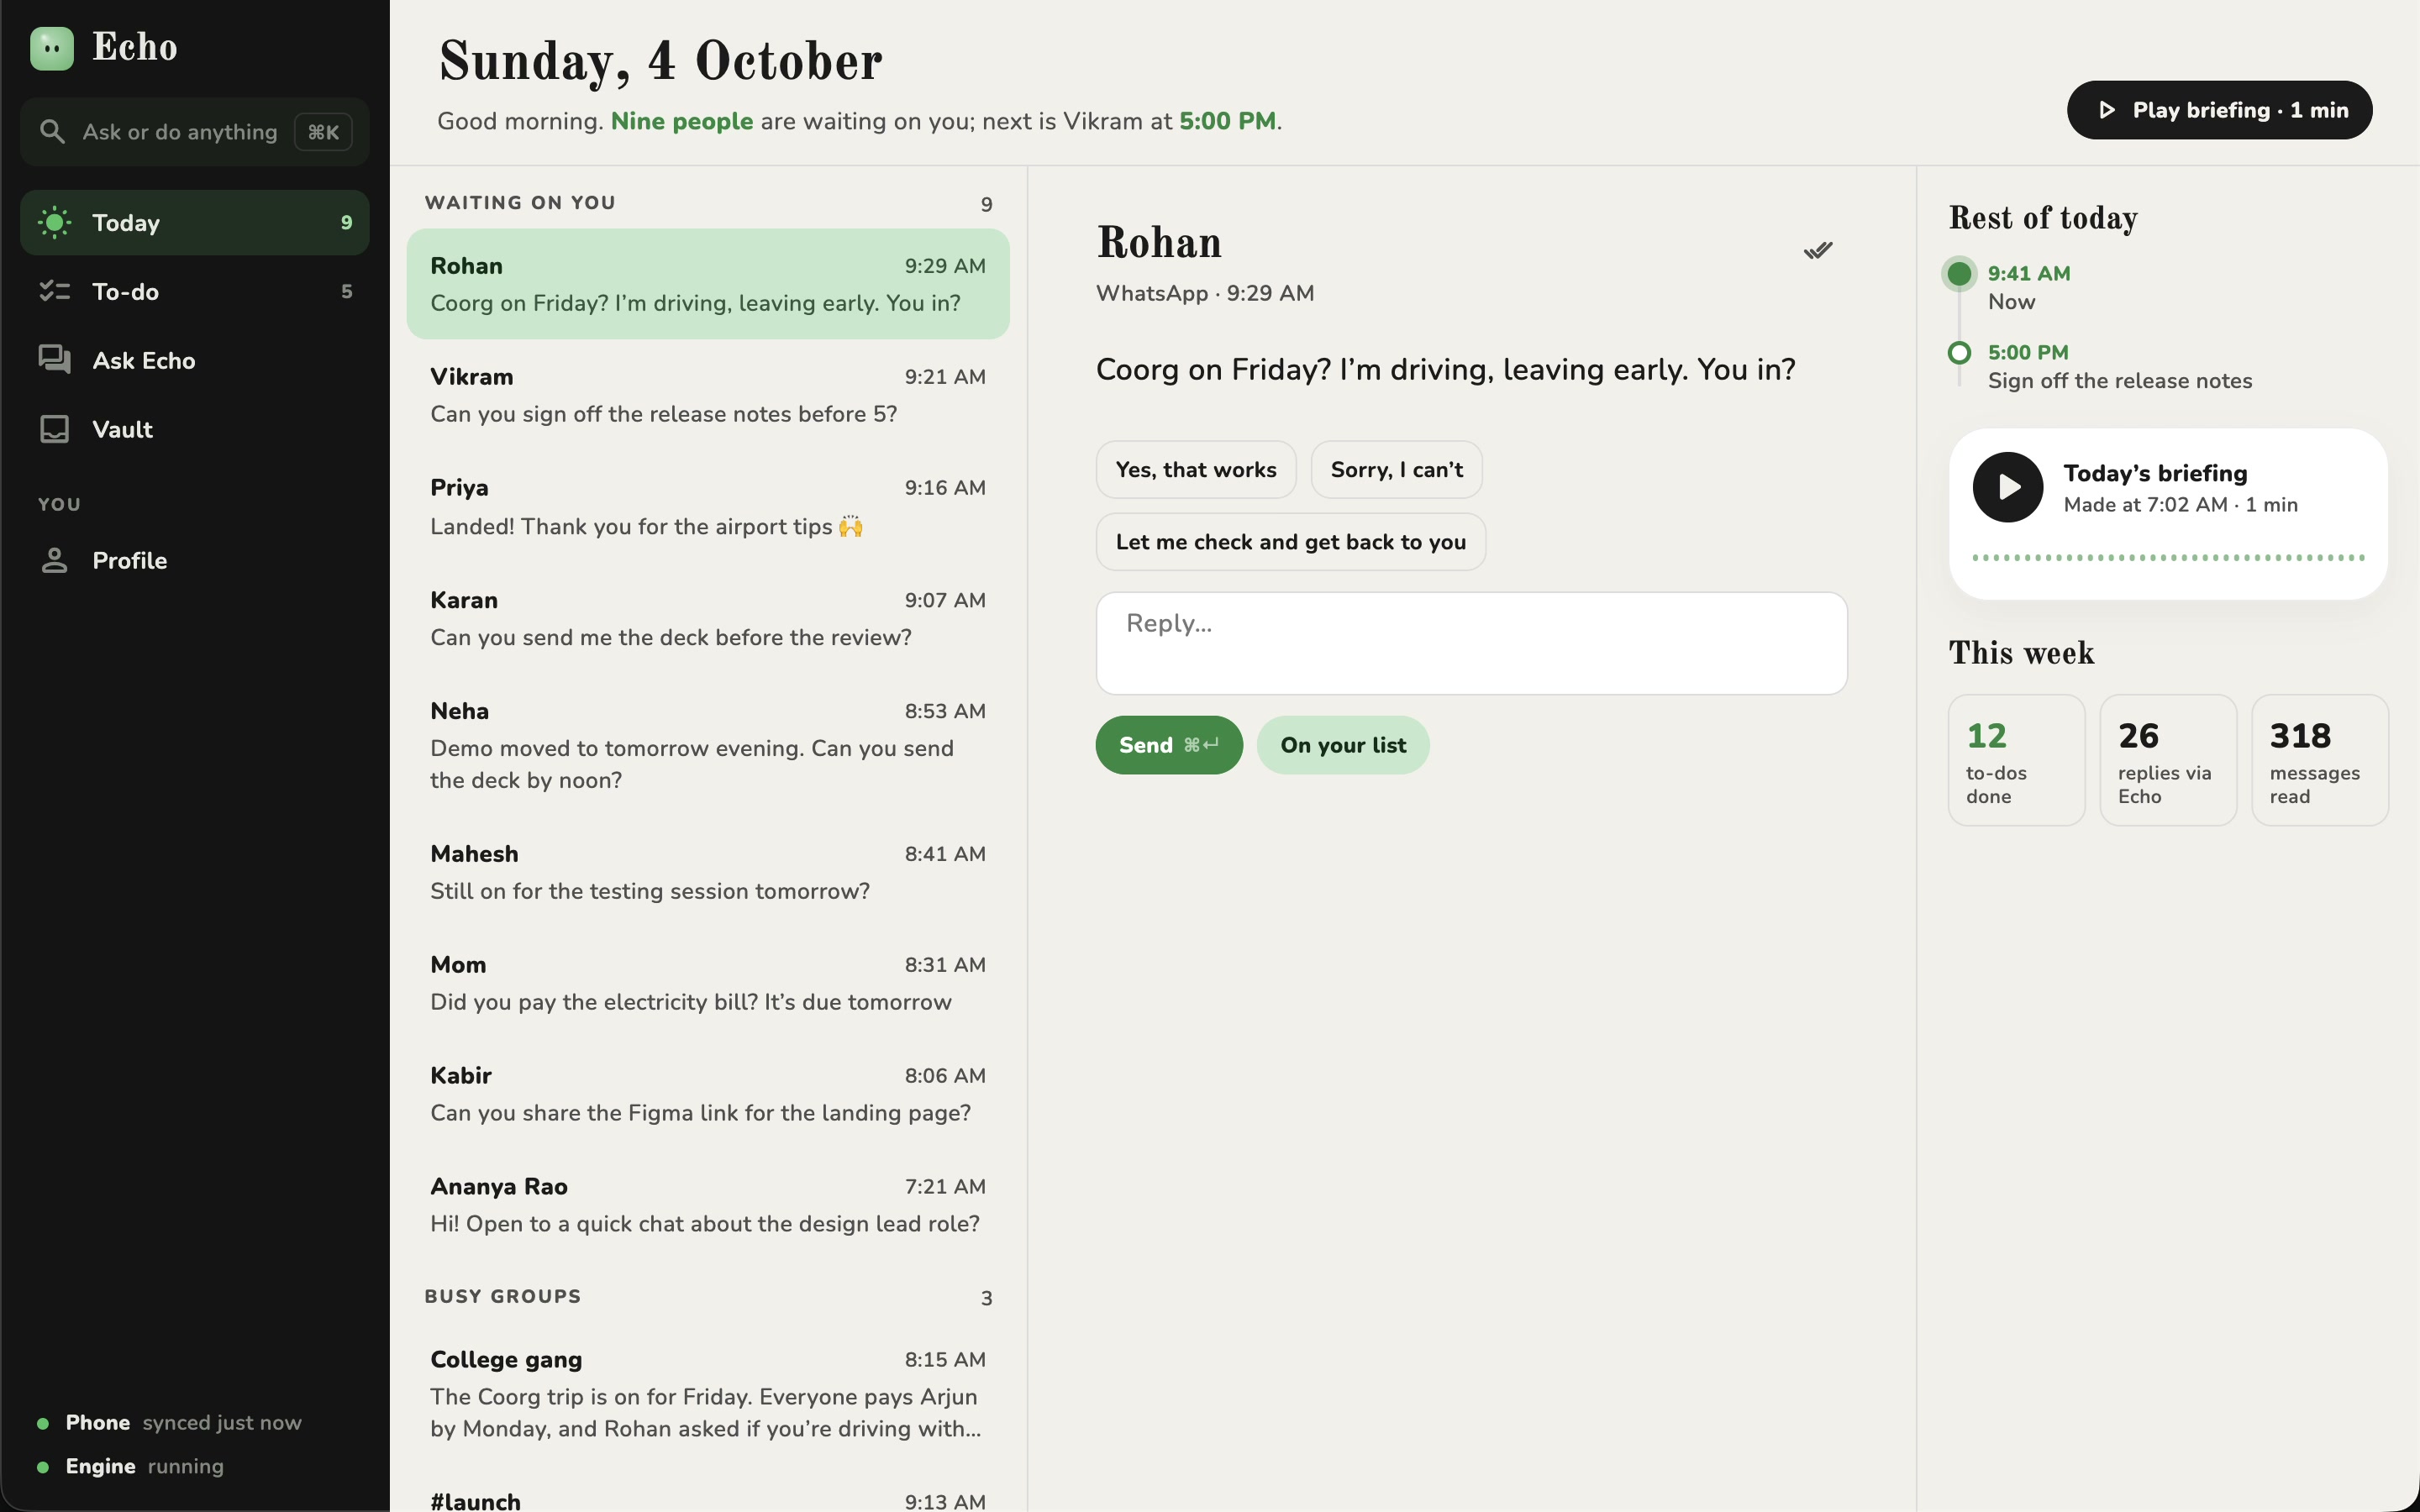Open your Profile page
2420x1512 pixels.
click(x=195, y=560)
